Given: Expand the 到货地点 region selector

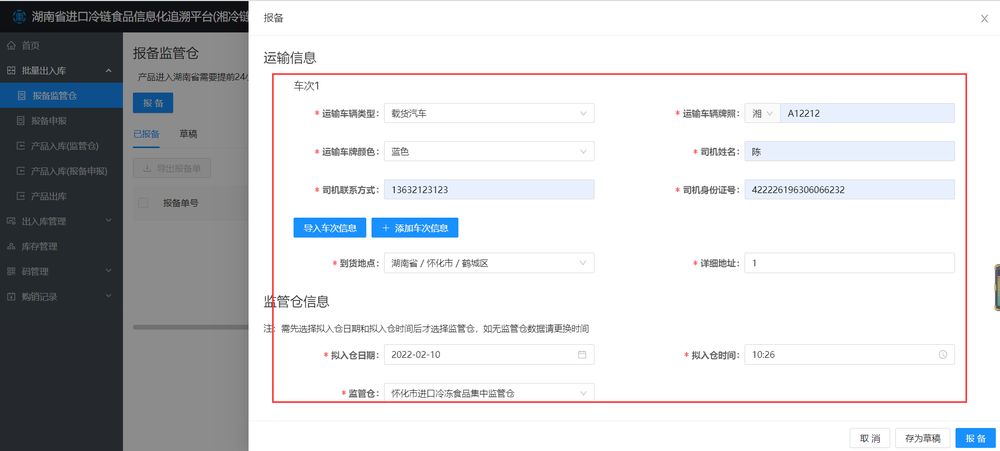Looking at the screenshot, I should click(489, 263).
